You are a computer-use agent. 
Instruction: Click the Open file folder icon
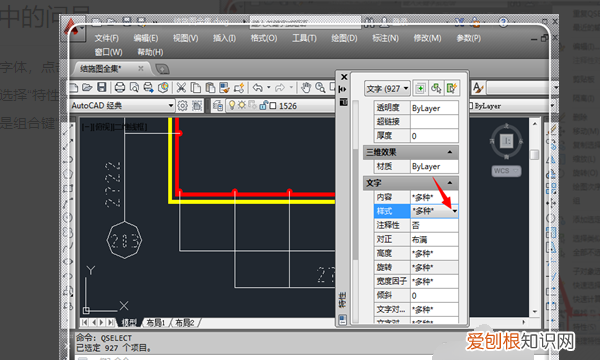click(87, 88)
